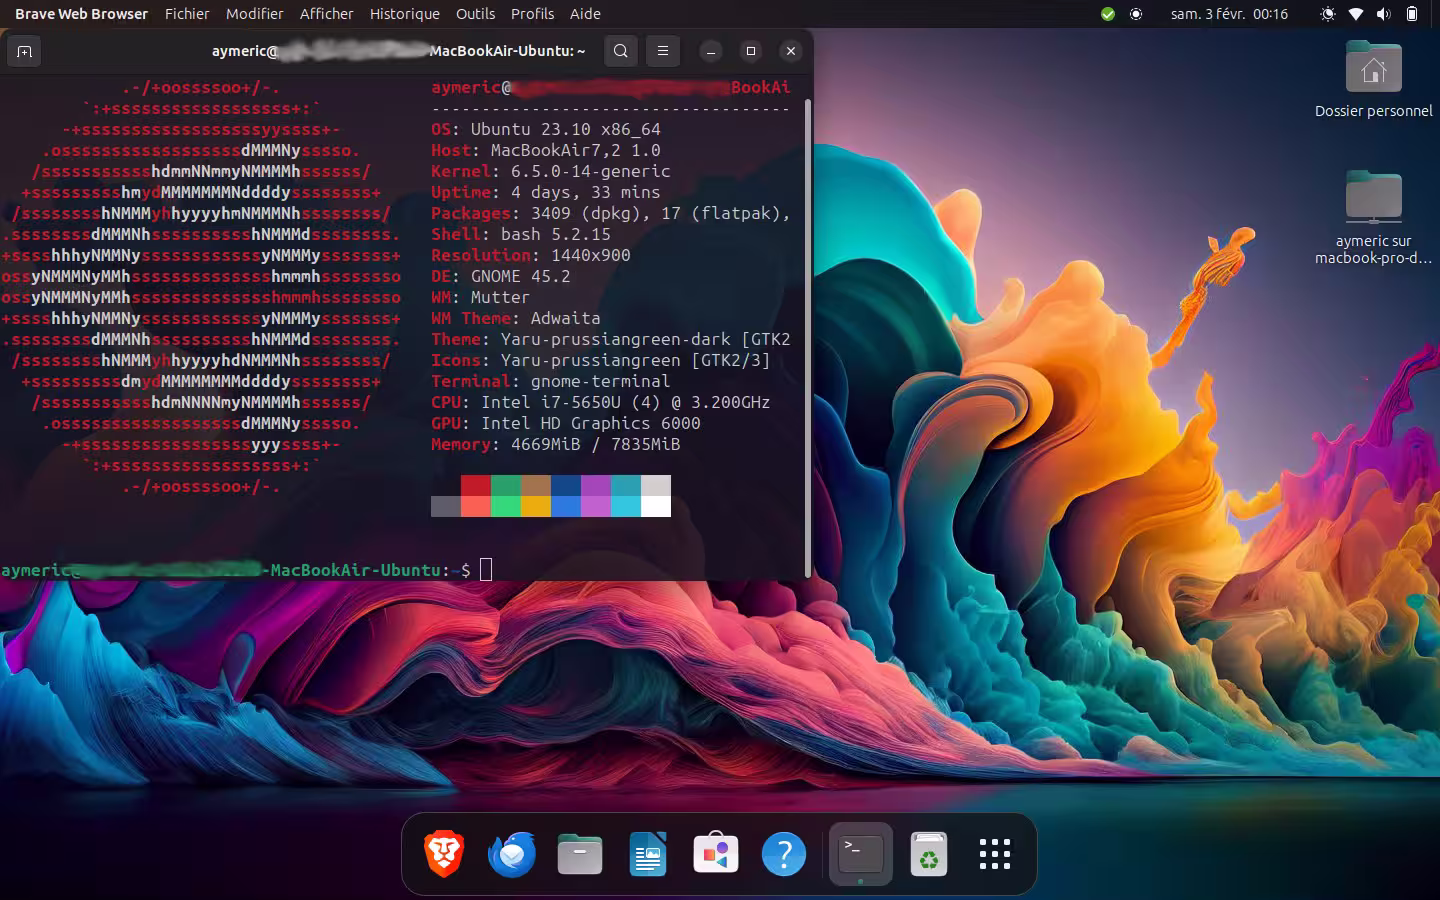Click the terminal prompt cursor
The height and width of the screenshot is (900, 1440).
486,570
